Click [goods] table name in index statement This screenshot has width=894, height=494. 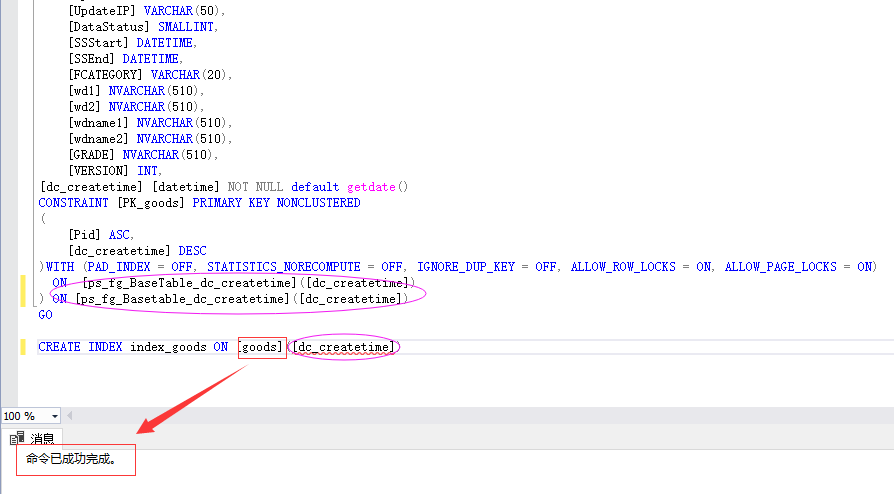pyautogui.click(x=262, y=347)
